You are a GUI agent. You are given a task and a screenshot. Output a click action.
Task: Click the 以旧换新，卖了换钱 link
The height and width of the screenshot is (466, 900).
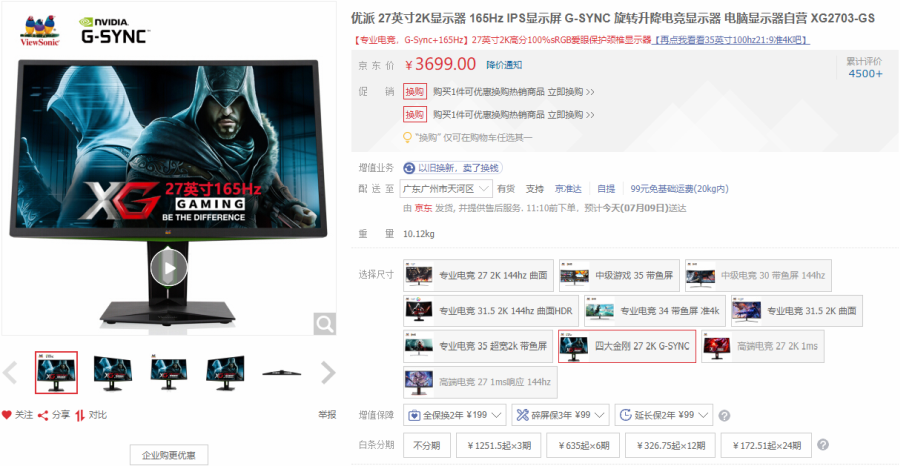coord(459,168)
